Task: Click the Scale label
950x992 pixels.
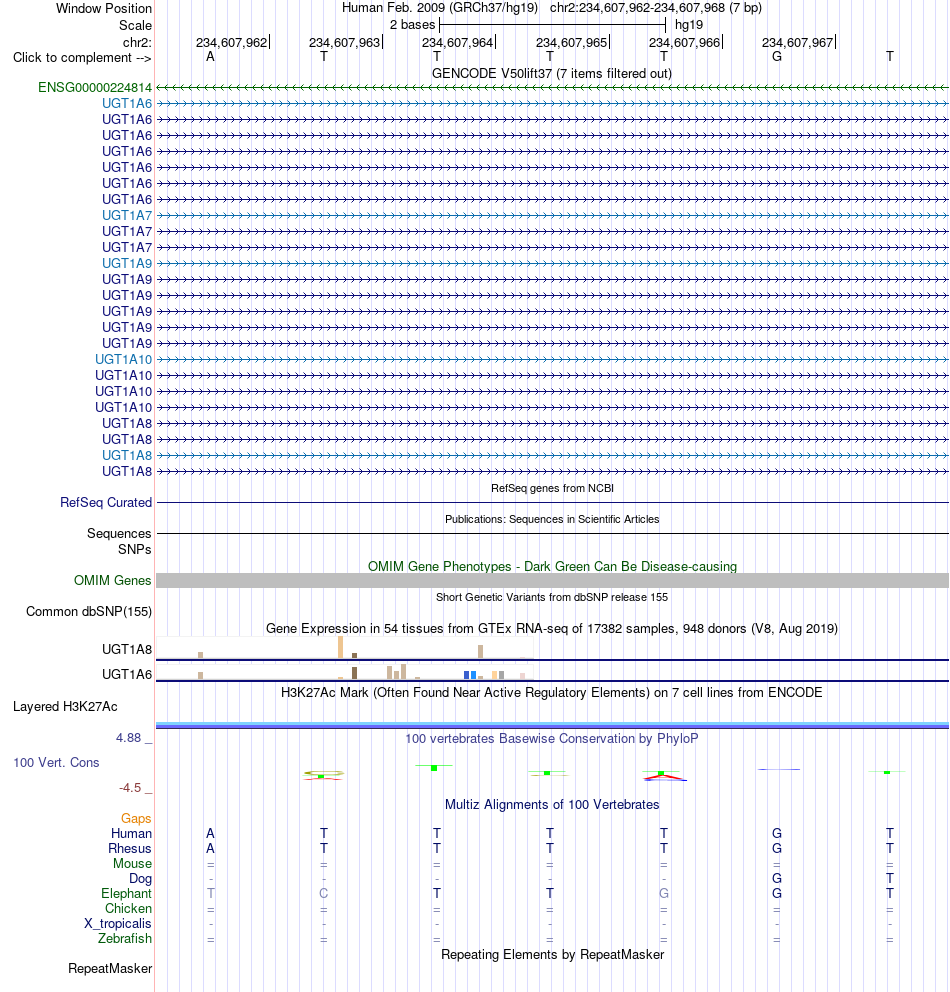Action: tap(135, 25)
